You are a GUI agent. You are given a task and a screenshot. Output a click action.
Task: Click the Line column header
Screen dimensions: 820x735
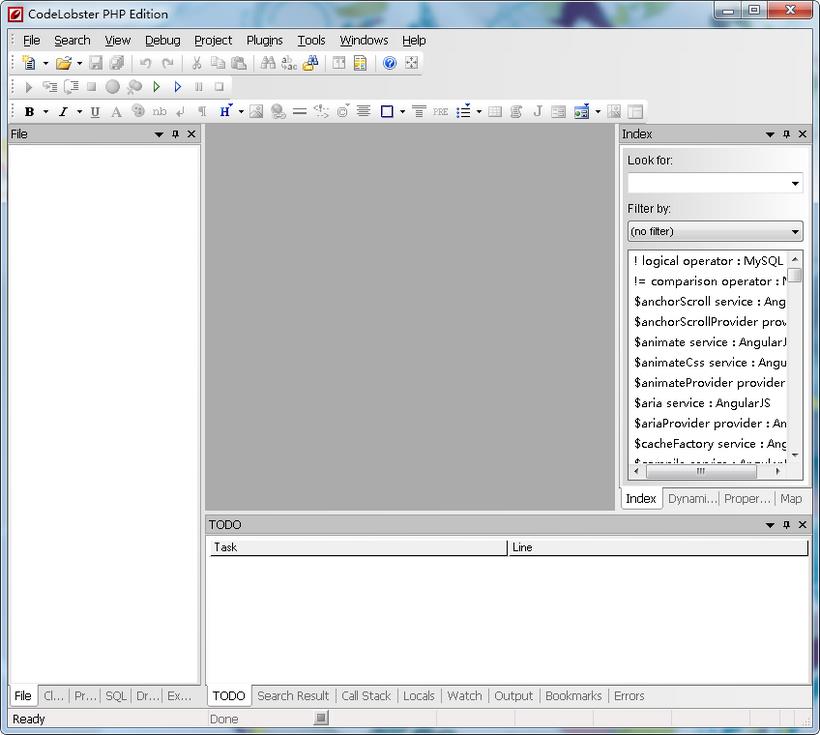[658, 547]
